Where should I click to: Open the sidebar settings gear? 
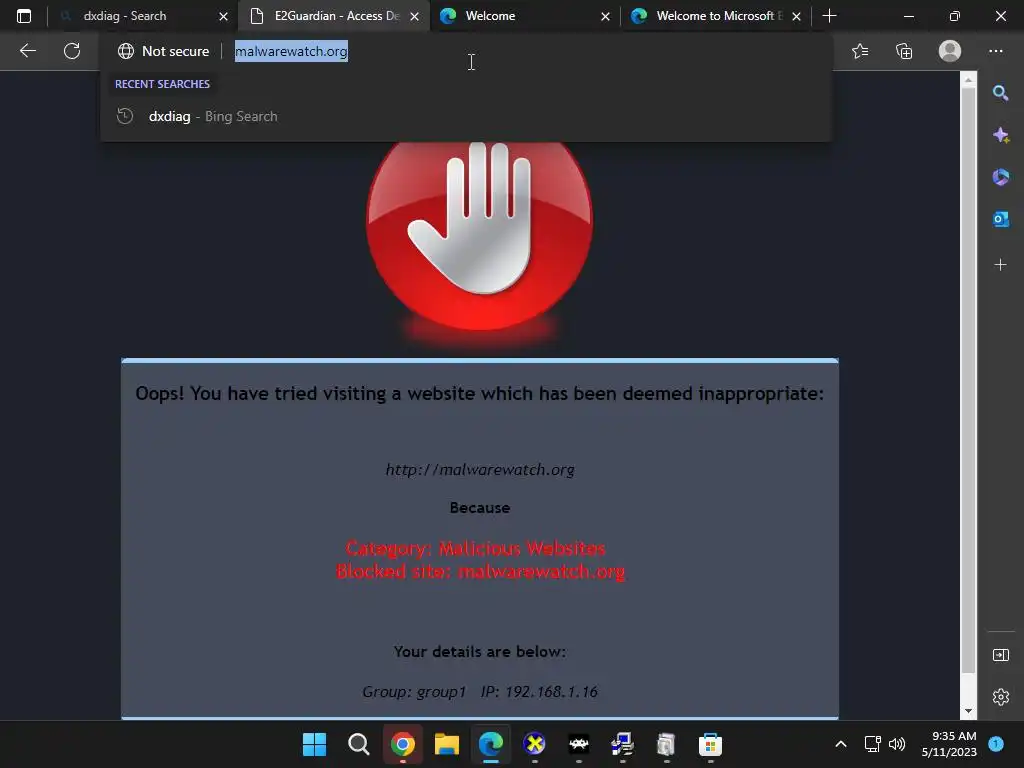coord(1000,697)
